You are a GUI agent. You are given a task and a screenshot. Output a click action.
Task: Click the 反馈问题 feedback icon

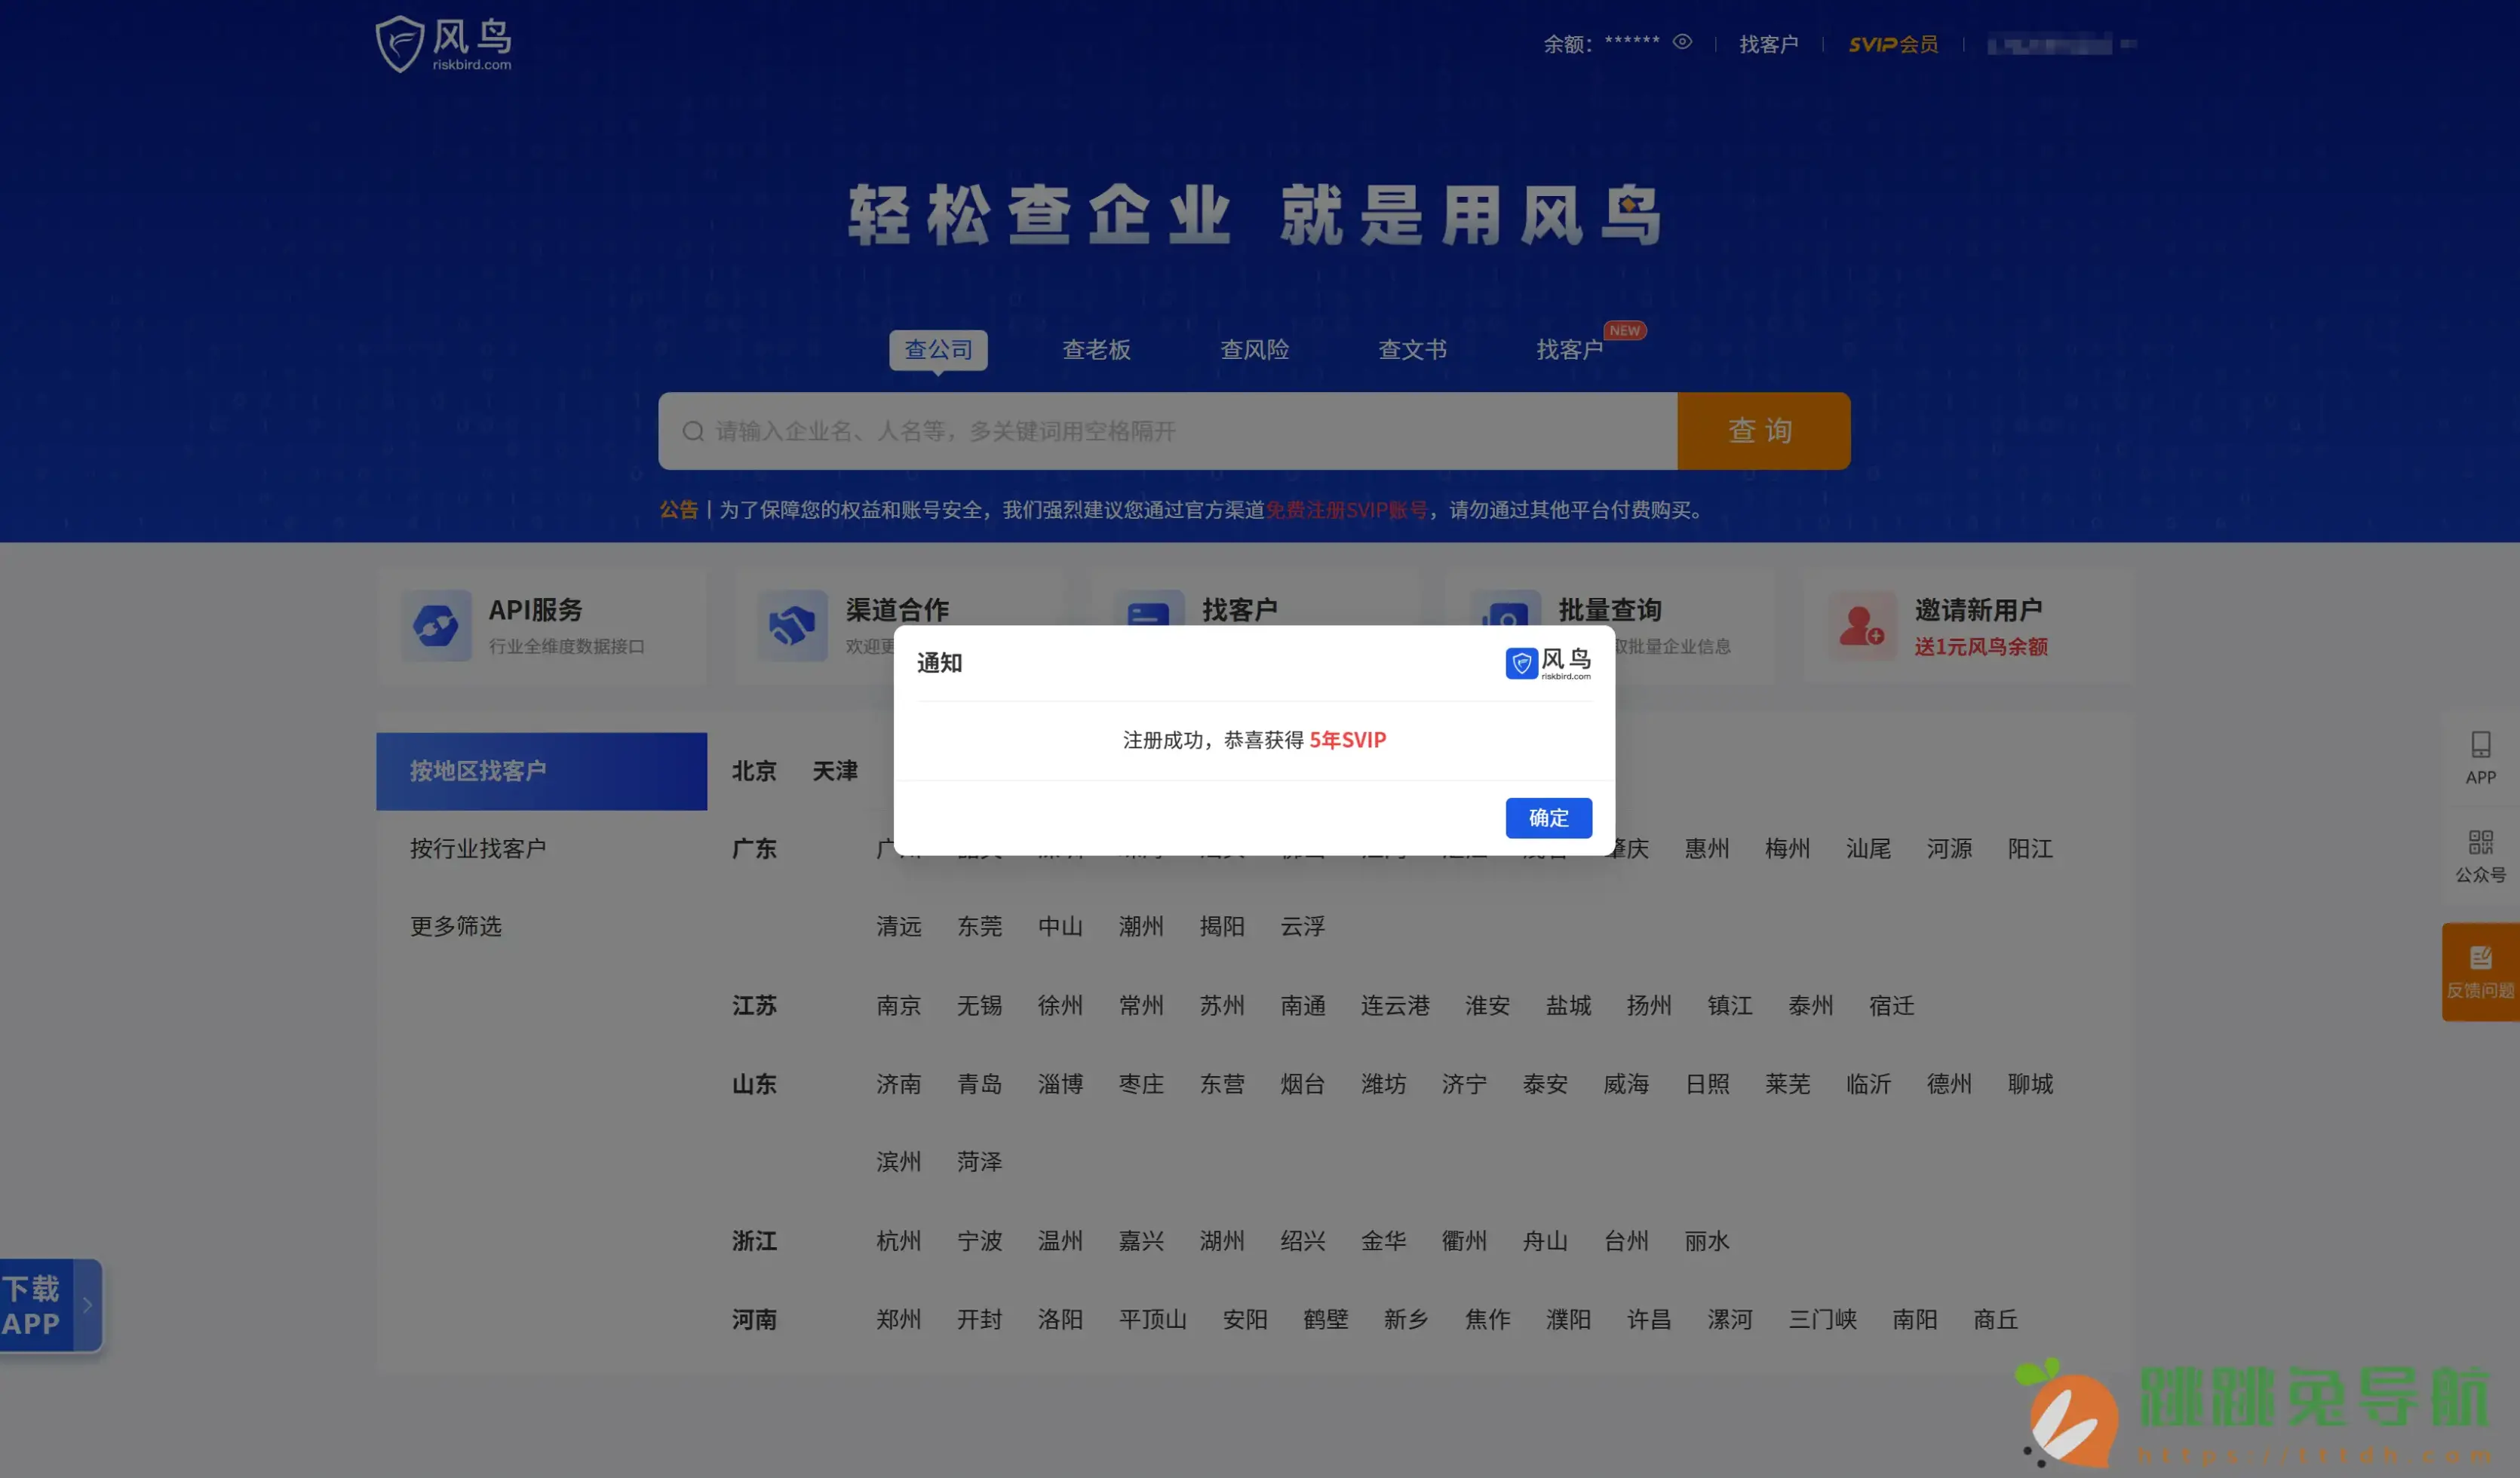pyautogui.click(x=2480, y=958)
